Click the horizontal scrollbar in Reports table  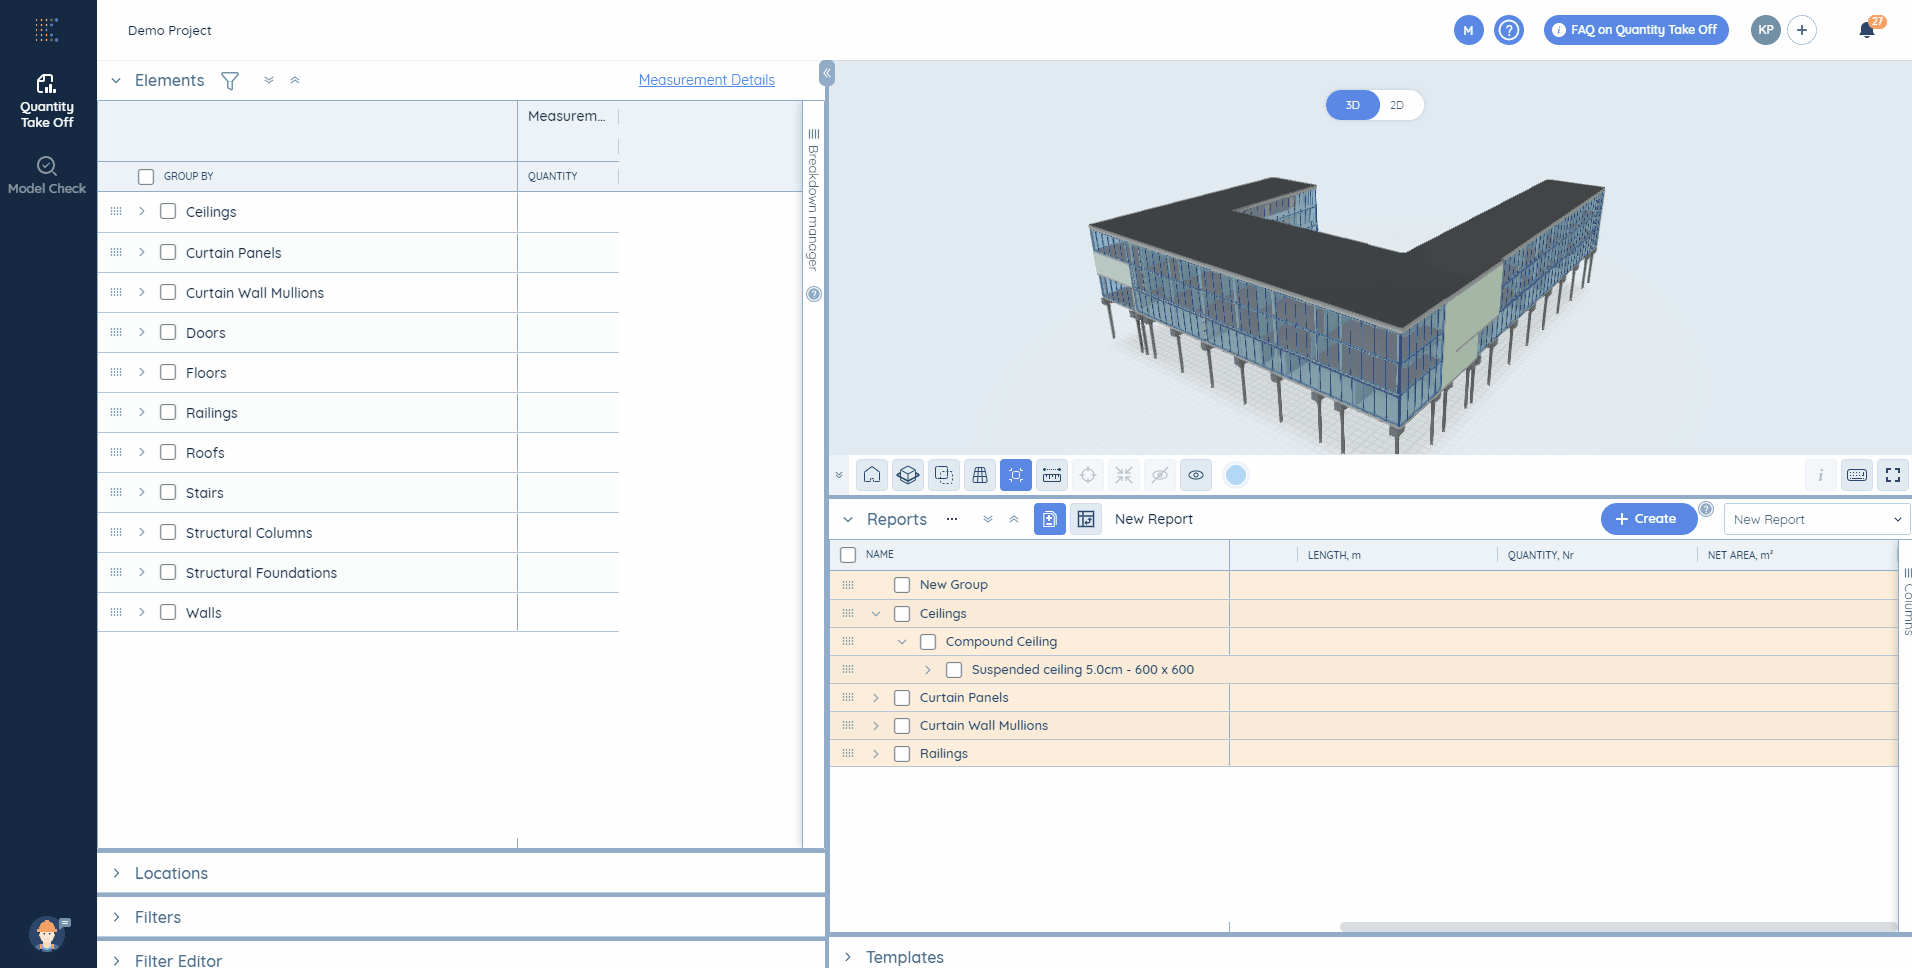pos(1618,926)
